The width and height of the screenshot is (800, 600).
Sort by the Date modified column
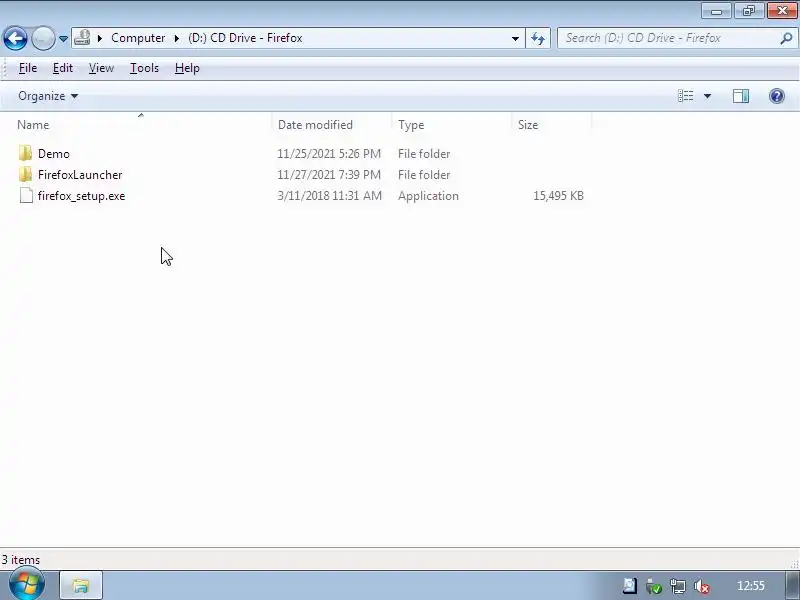click(x=315, y=125)
